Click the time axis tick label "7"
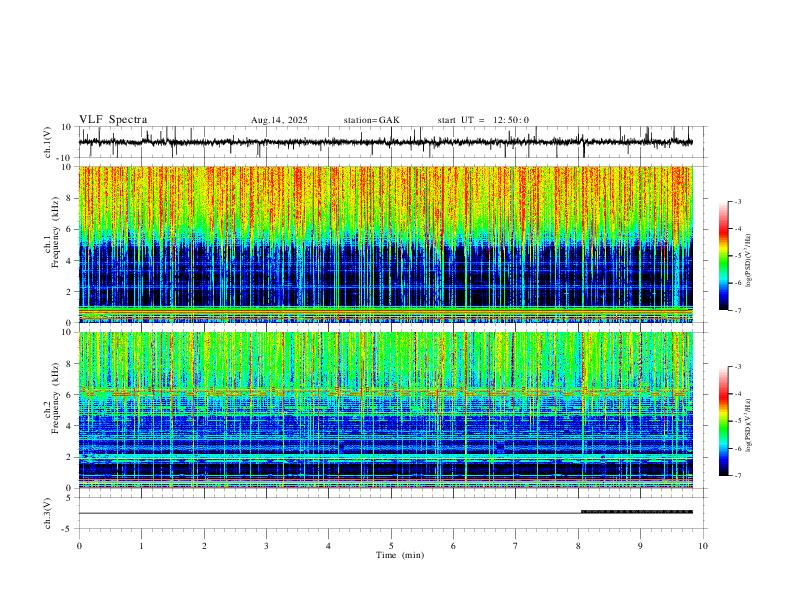Image resolution: width=792 pixels, height=612 pixels. (x=515, y=546)
